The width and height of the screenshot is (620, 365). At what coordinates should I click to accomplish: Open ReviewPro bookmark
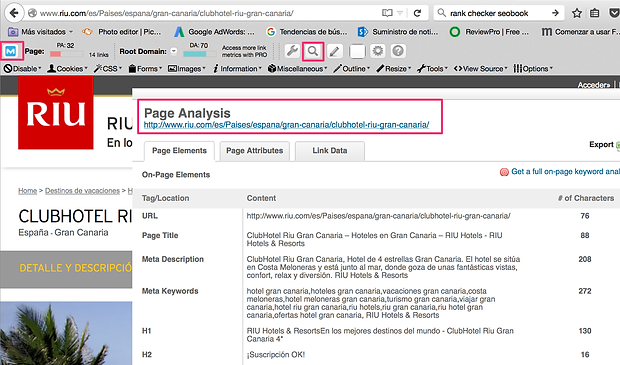point(490,32)
